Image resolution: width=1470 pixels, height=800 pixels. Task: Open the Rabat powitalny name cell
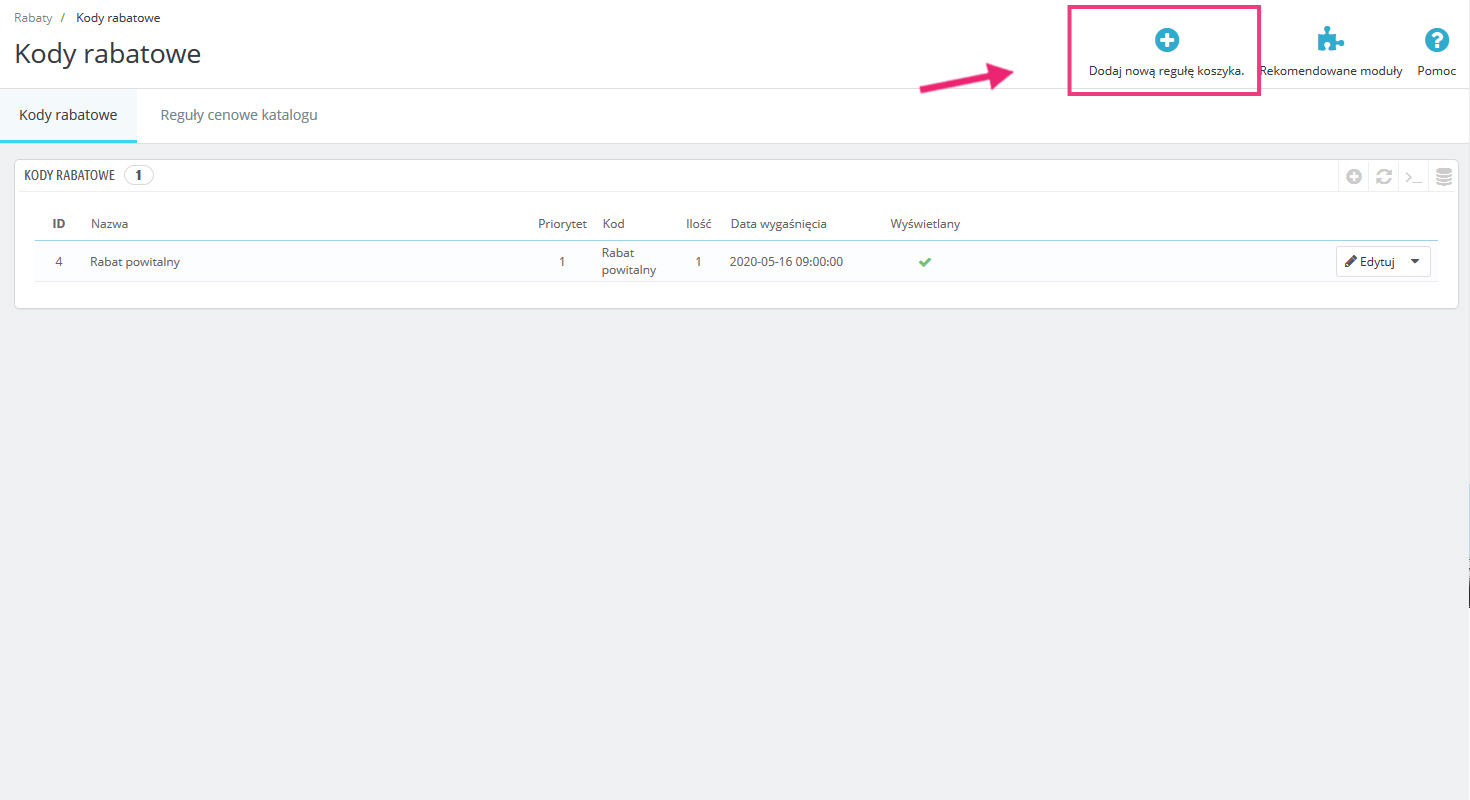click(x=135, y=262)
